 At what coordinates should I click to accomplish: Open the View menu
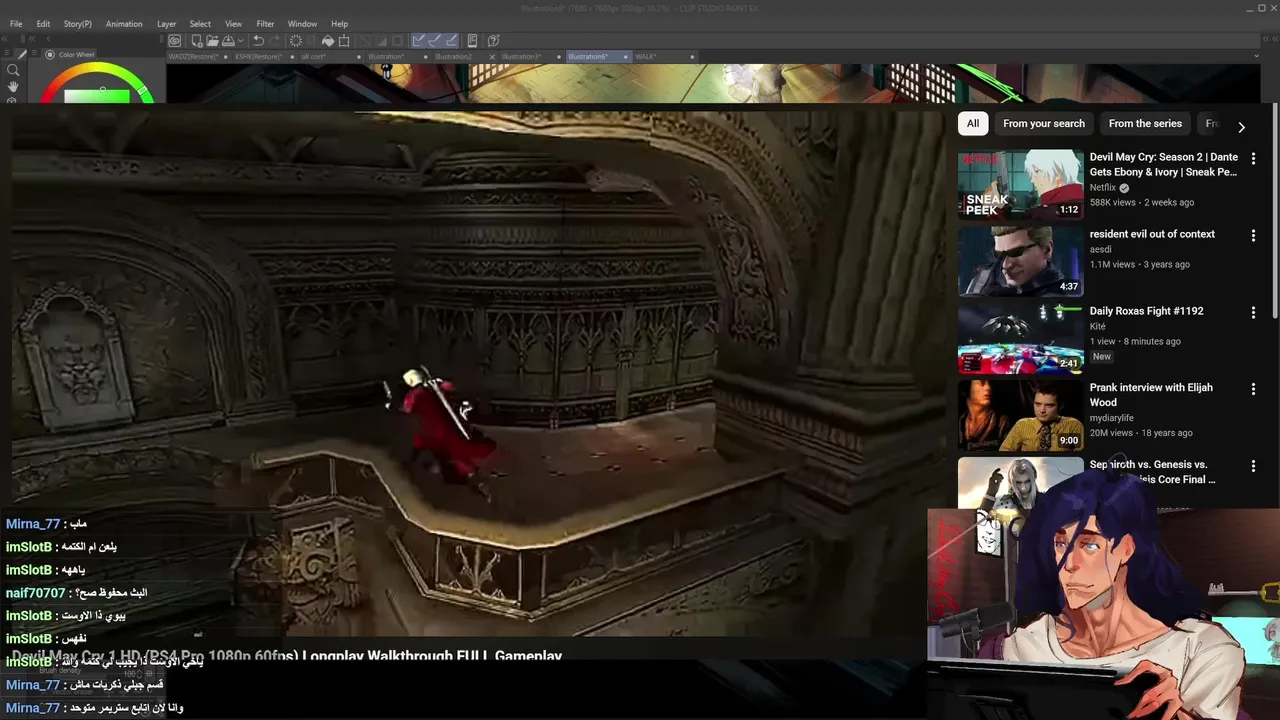point(233,24)
